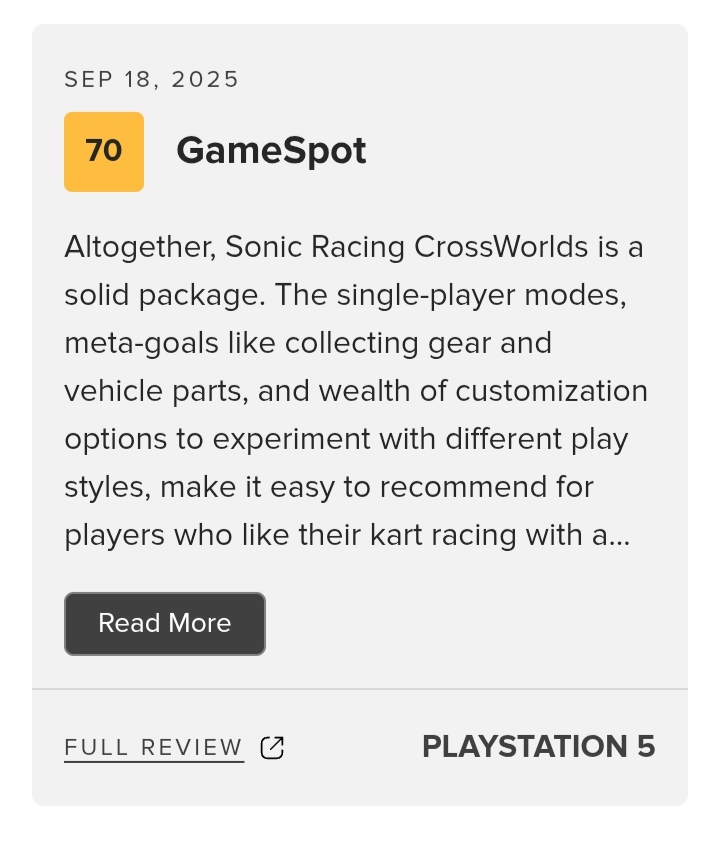This screenshot has width=720, height=848.
Task: Click the phrase single-player modes
Action: [x=481, y=296]
